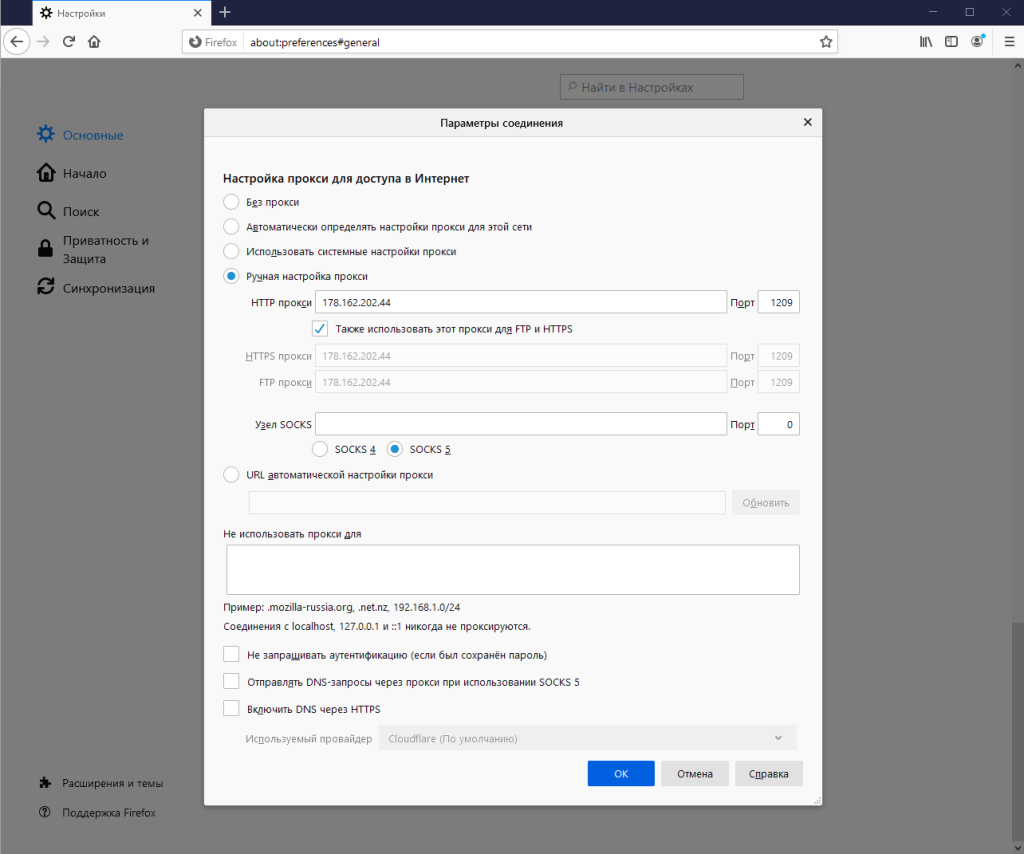Bookmark page with the star icon
Screen dimensions: 1024x854
pyautogui.click(x=826, y=42)
